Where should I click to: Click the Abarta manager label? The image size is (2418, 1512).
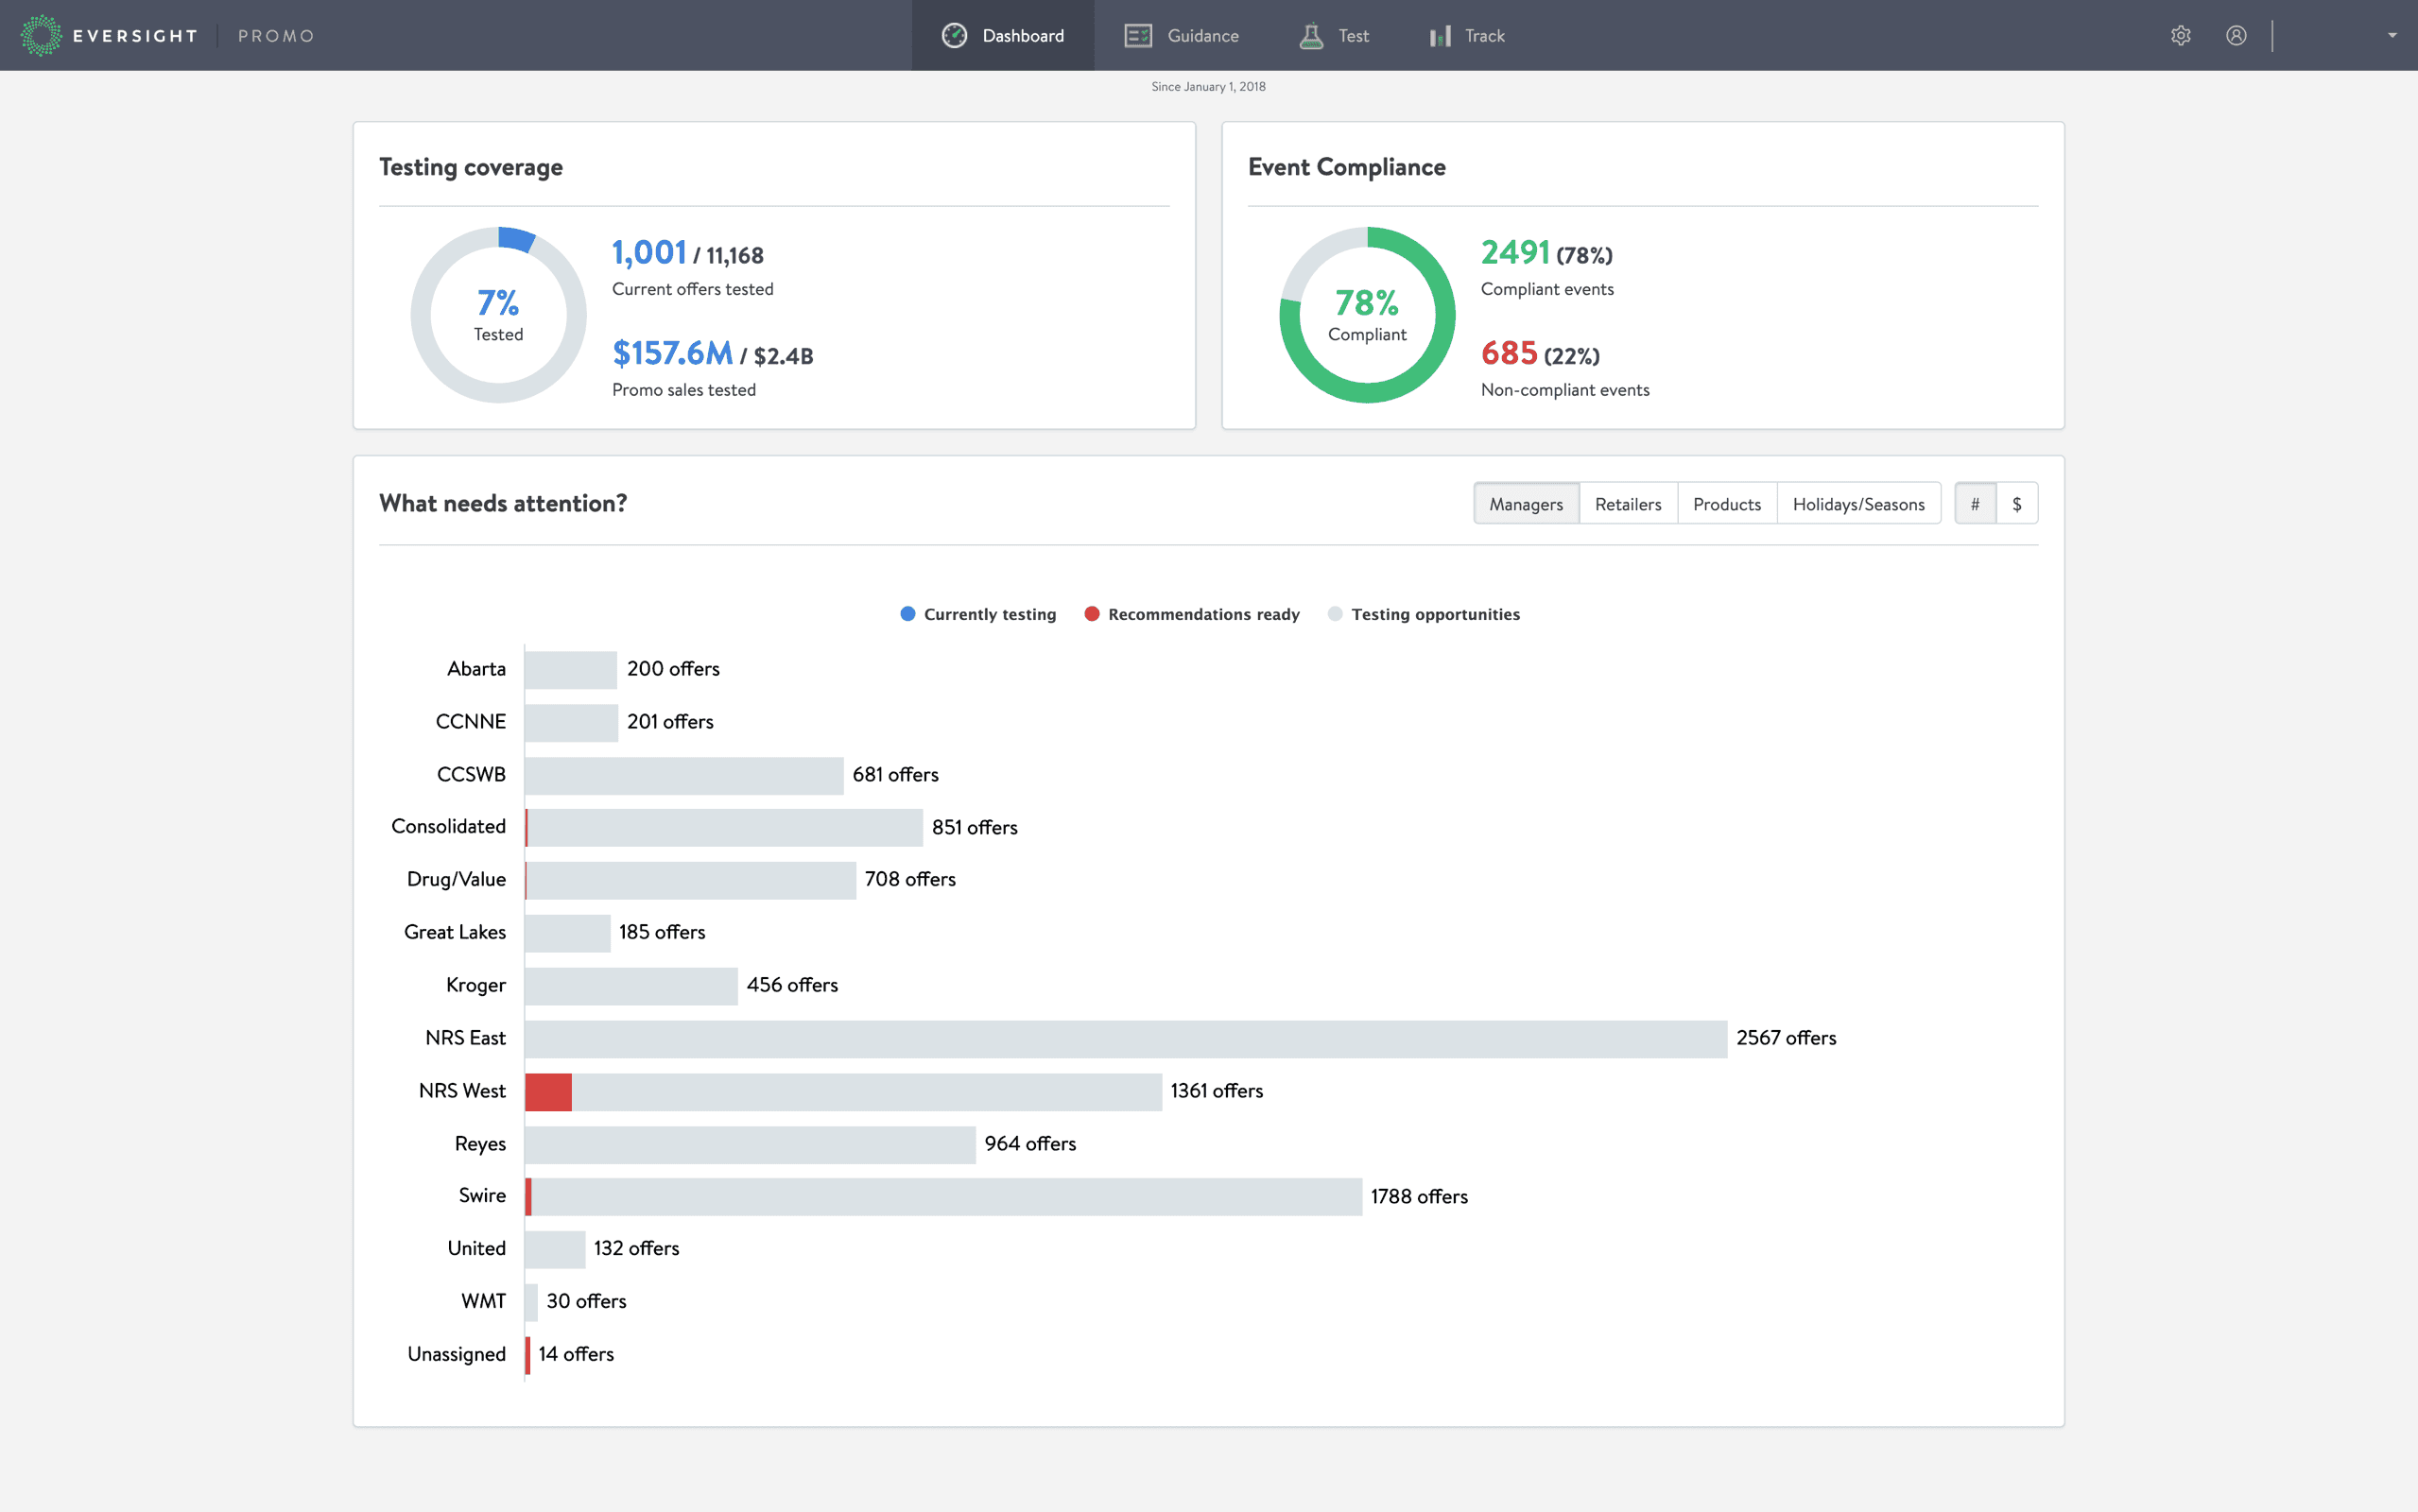click(476, 669)
